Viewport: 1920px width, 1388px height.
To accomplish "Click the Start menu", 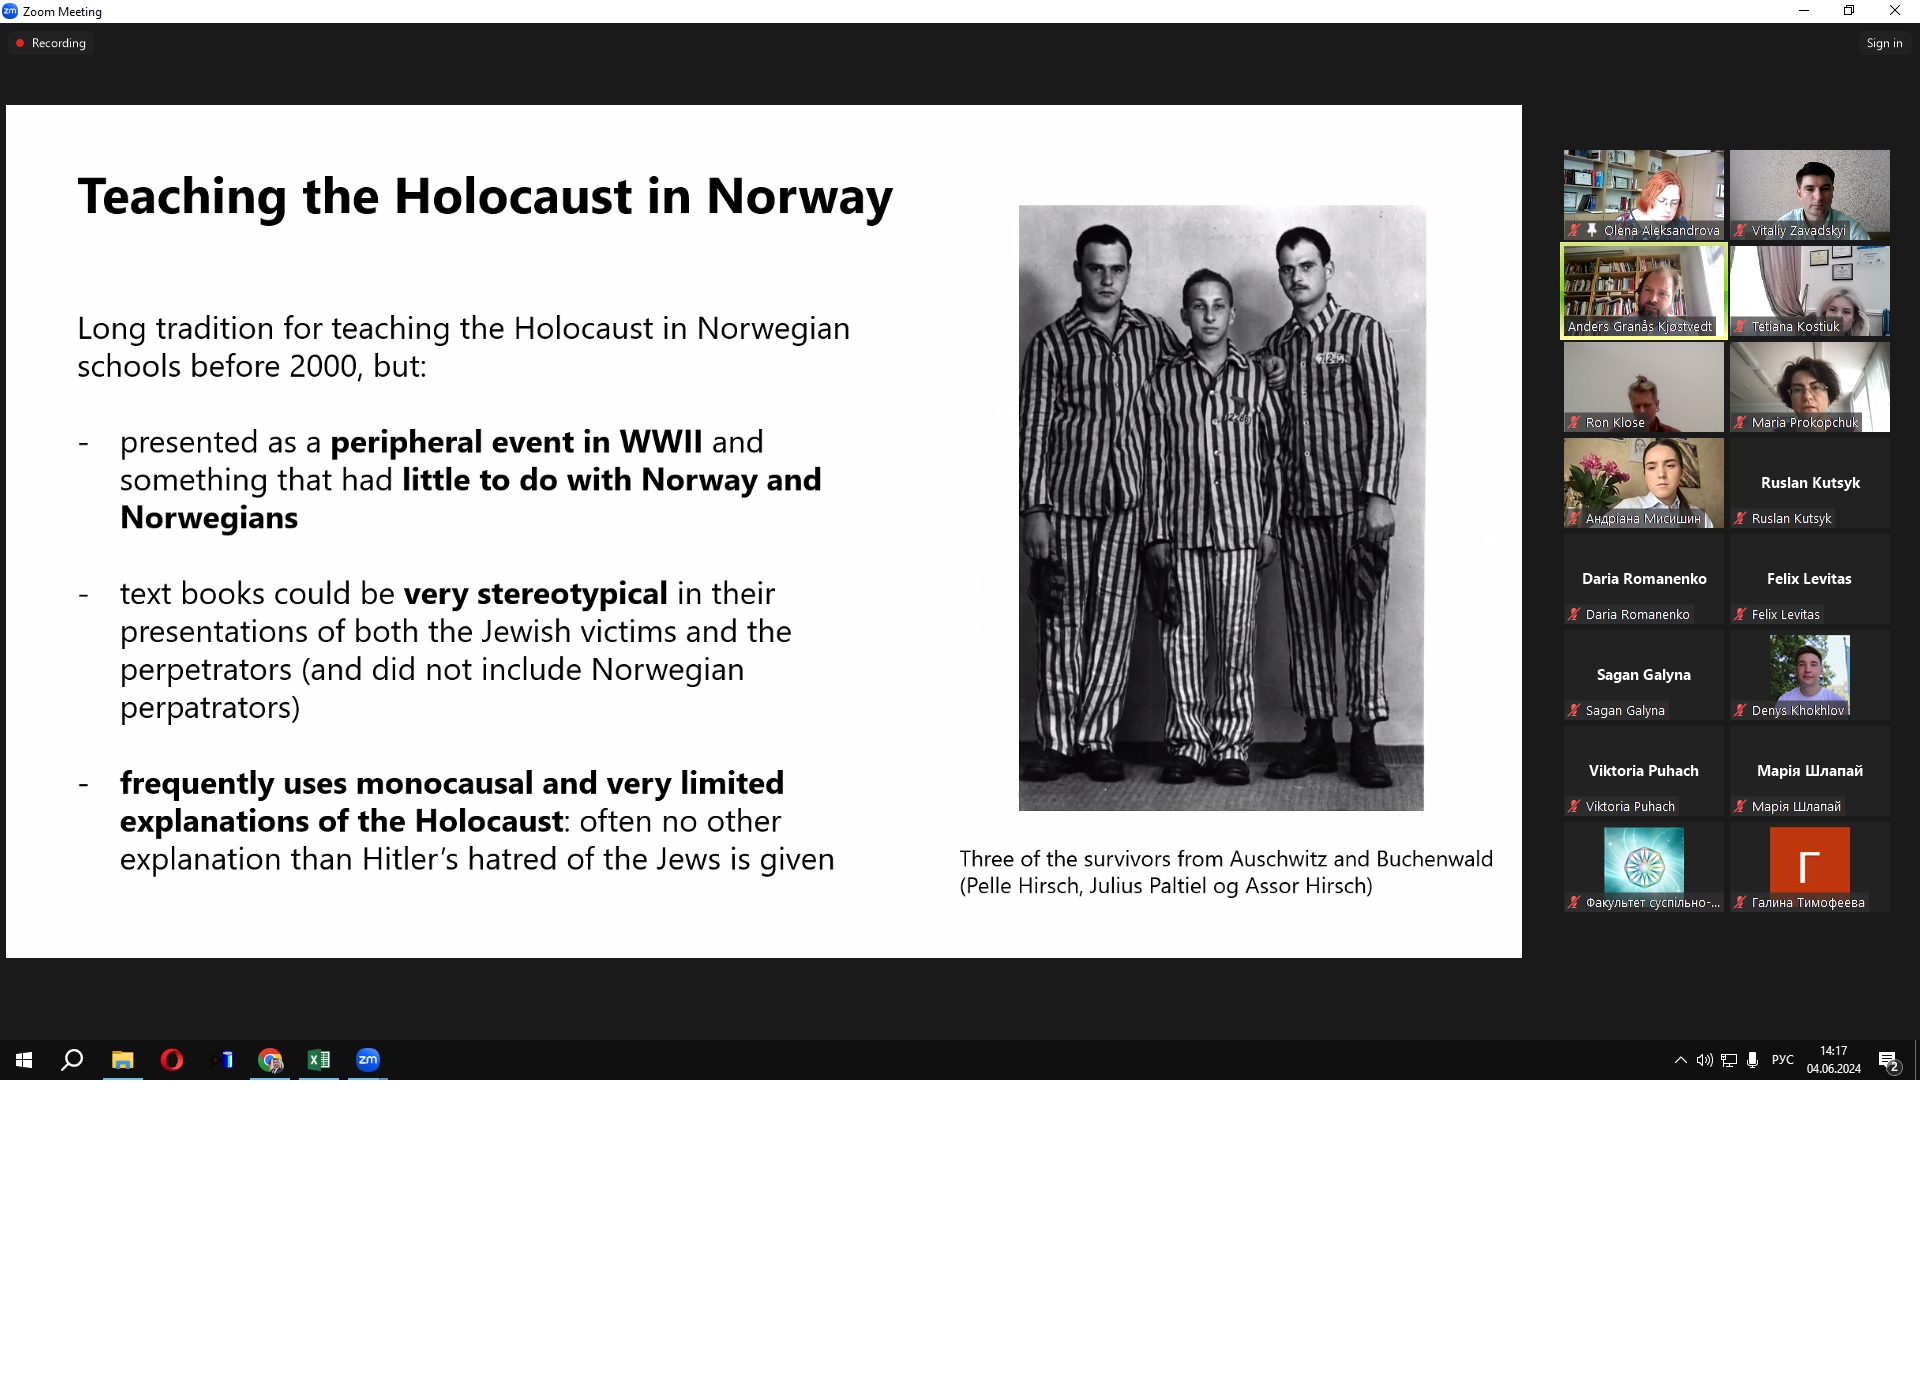I will (23, 1060).
